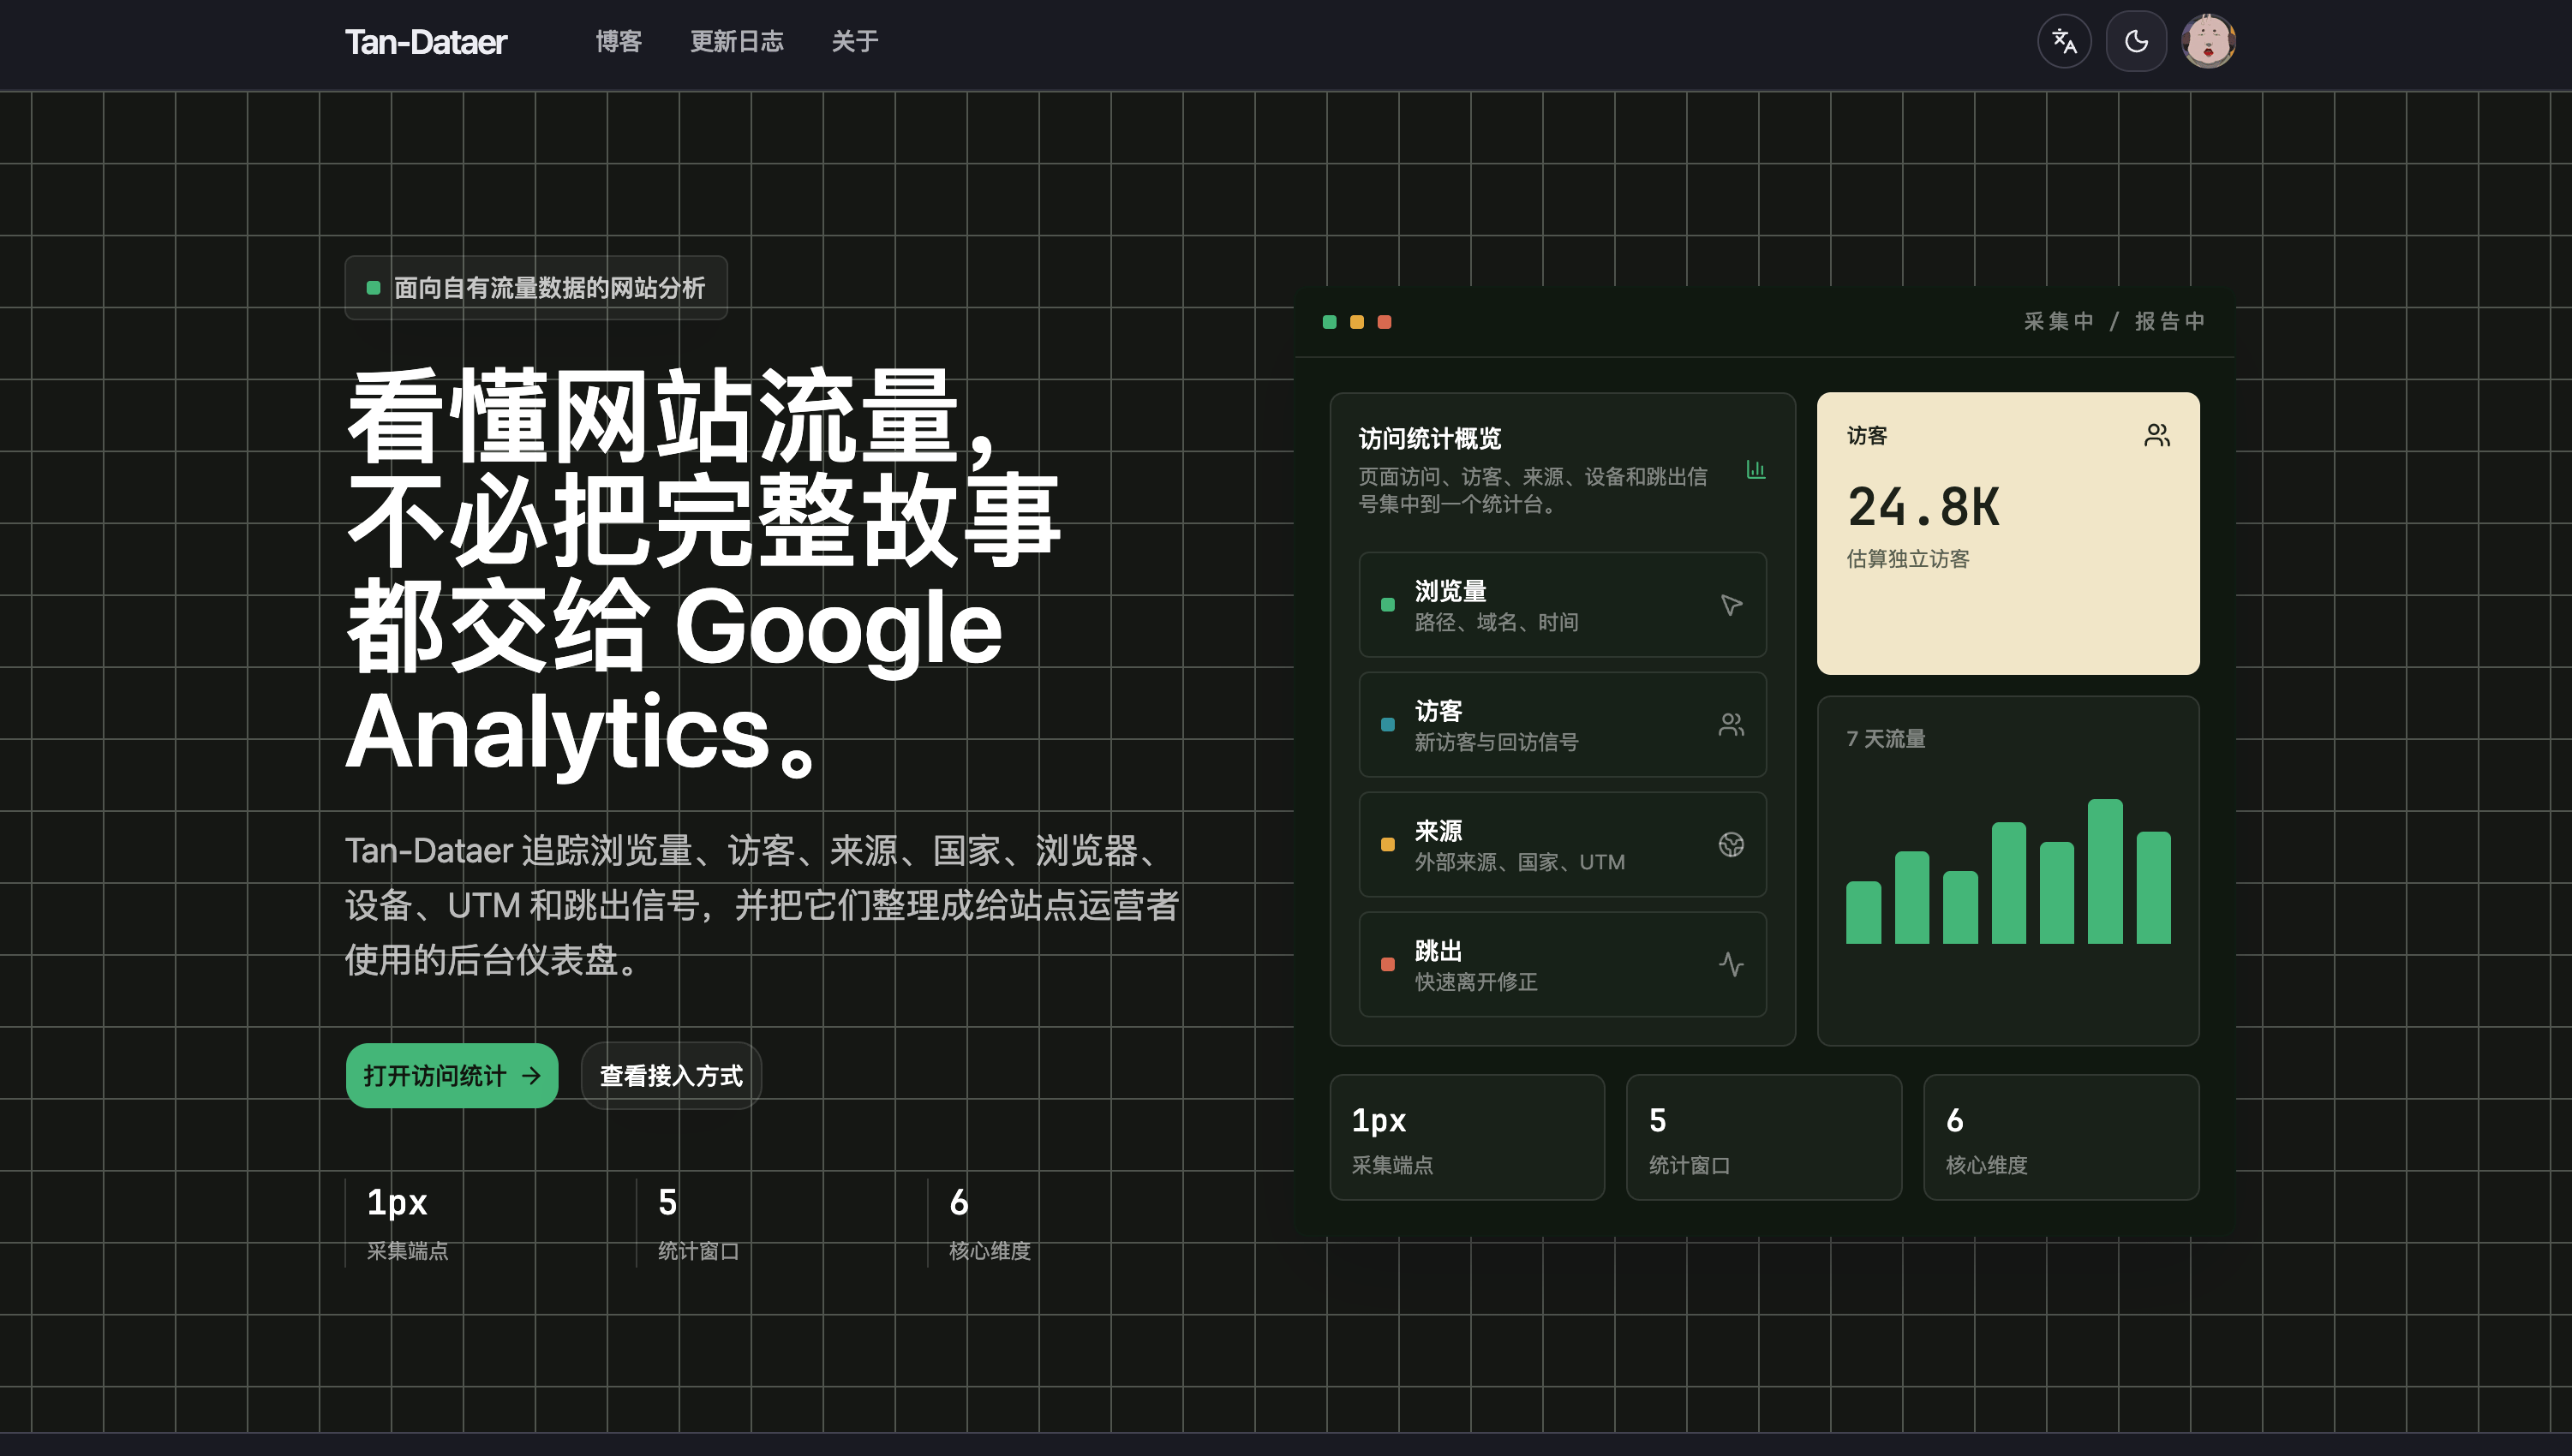Click 路径、域名、时间 subtitle
The width and height of the screenshot is (2572, 1456).
click(x=1496, y=622)
